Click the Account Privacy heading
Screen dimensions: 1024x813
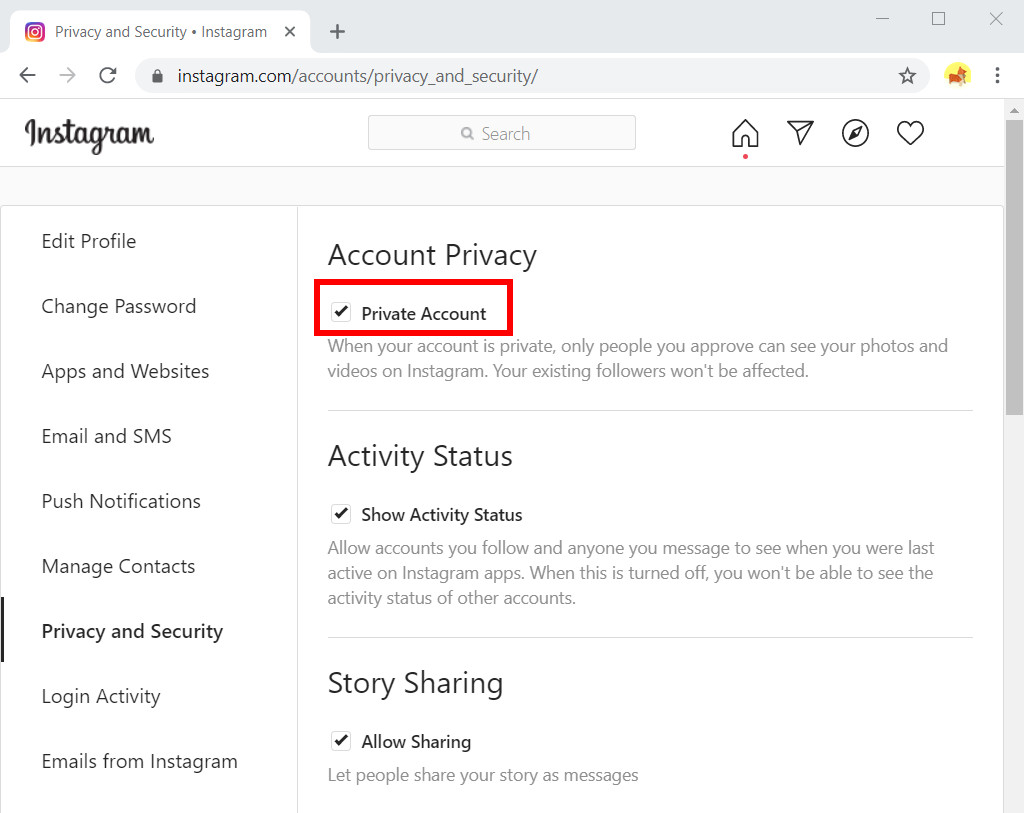point(432,255)
